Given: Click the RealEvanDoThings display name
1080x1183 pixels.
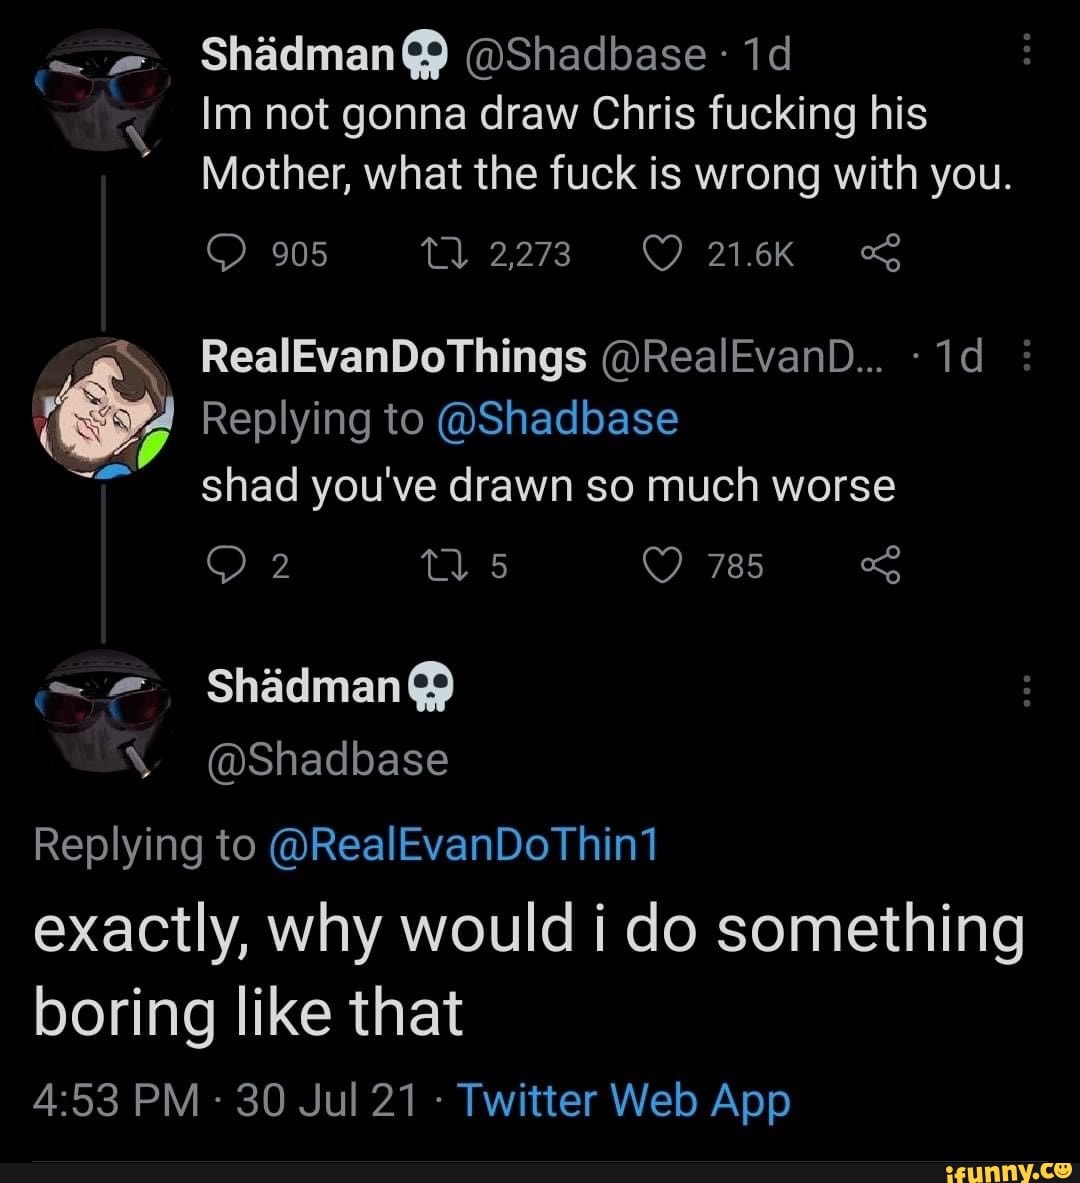Looking at the screenshot, I should coord(393,356).
